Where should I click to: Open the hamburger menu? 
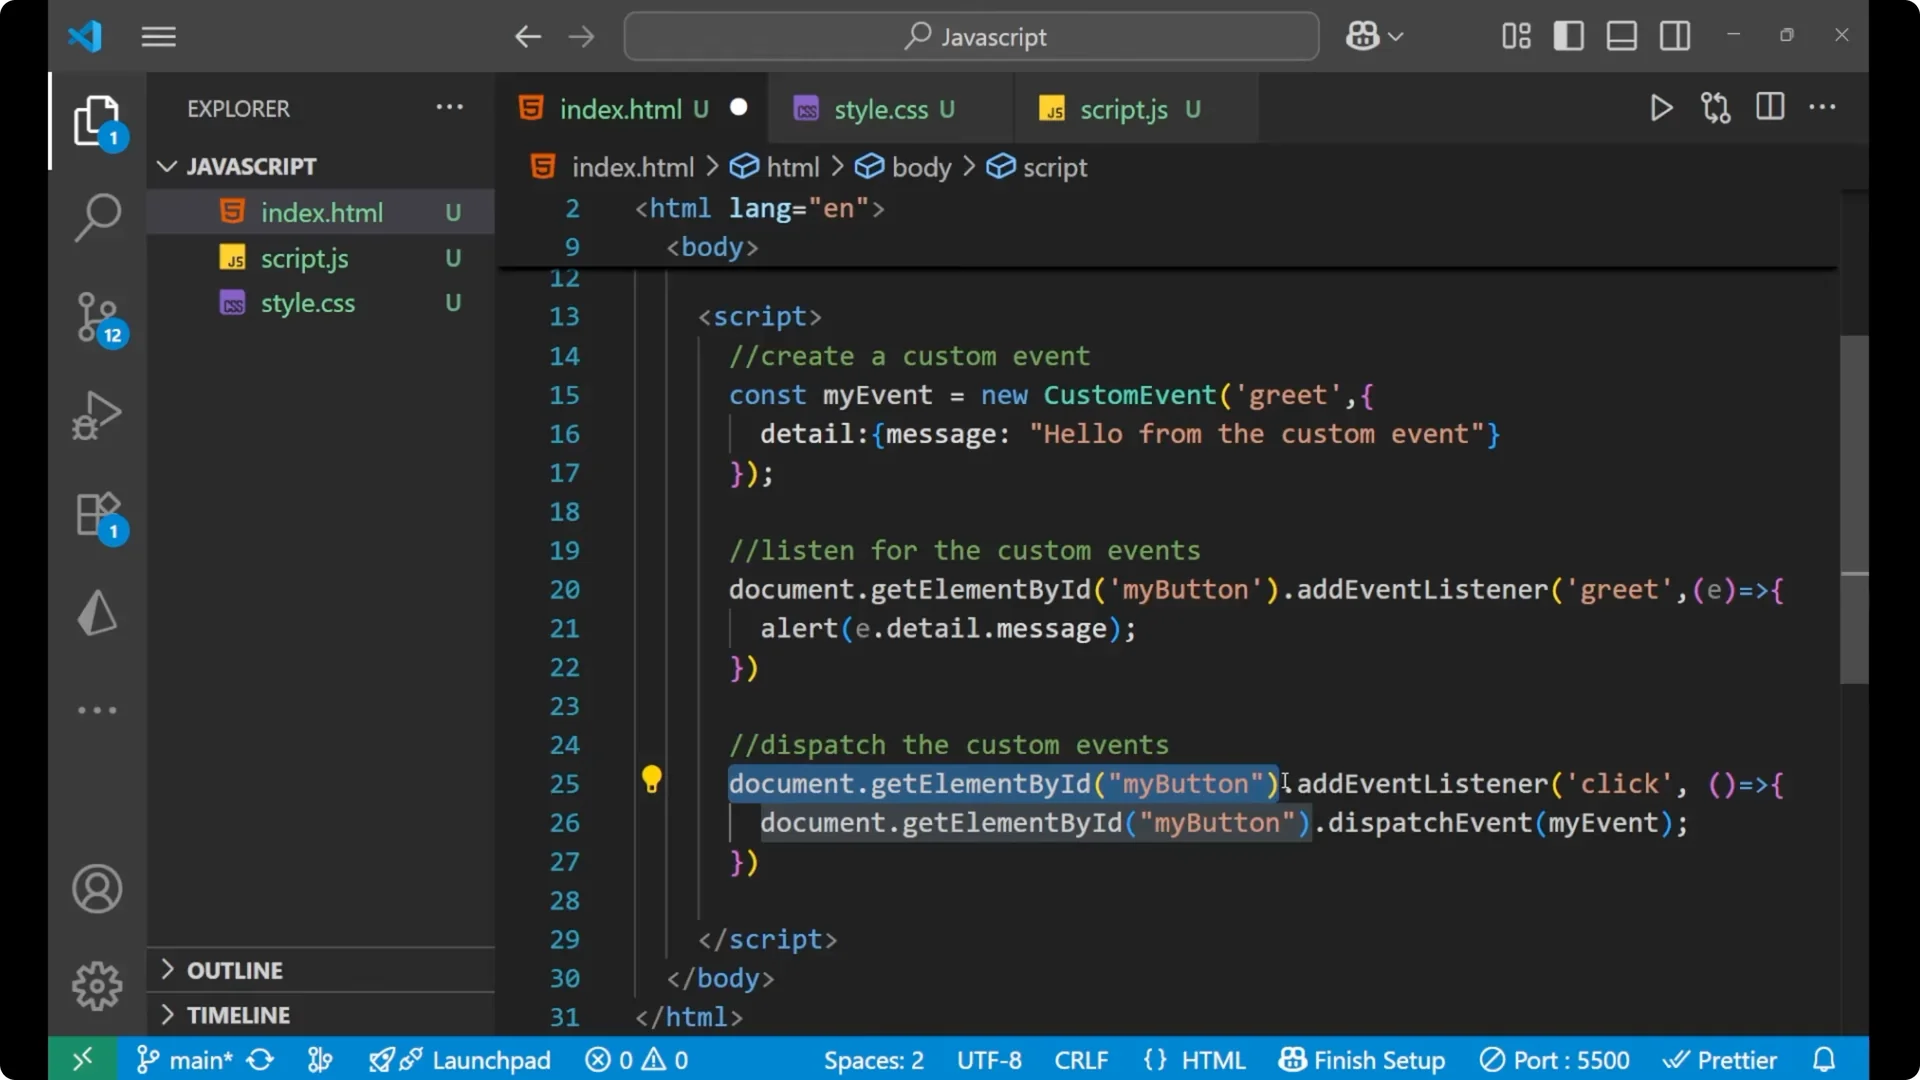tap(158, 36)
